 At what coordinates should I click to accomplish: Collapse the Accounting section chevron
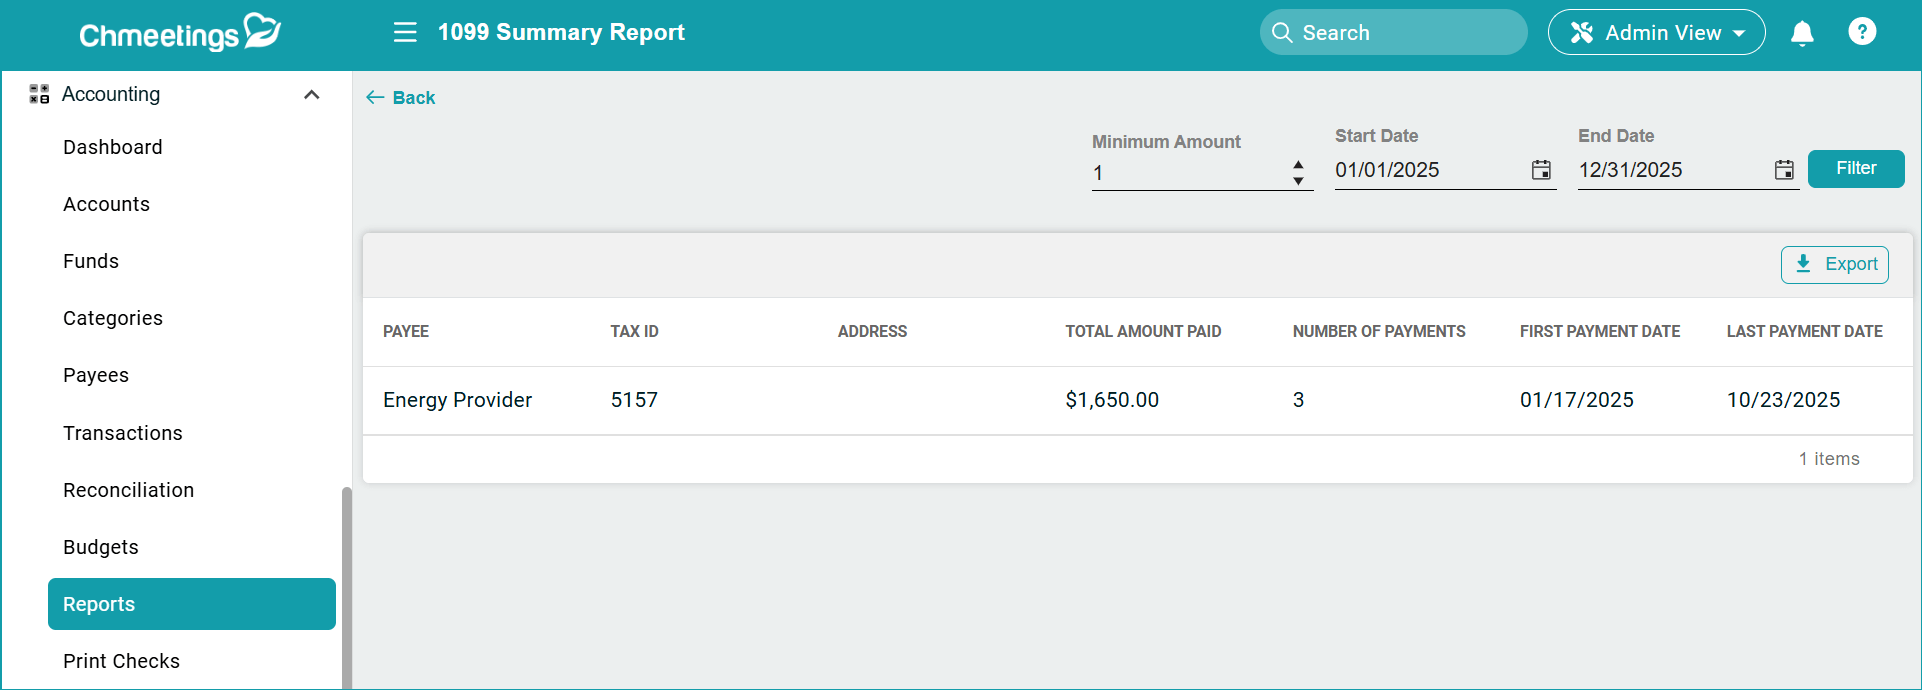tap(311, 95)
